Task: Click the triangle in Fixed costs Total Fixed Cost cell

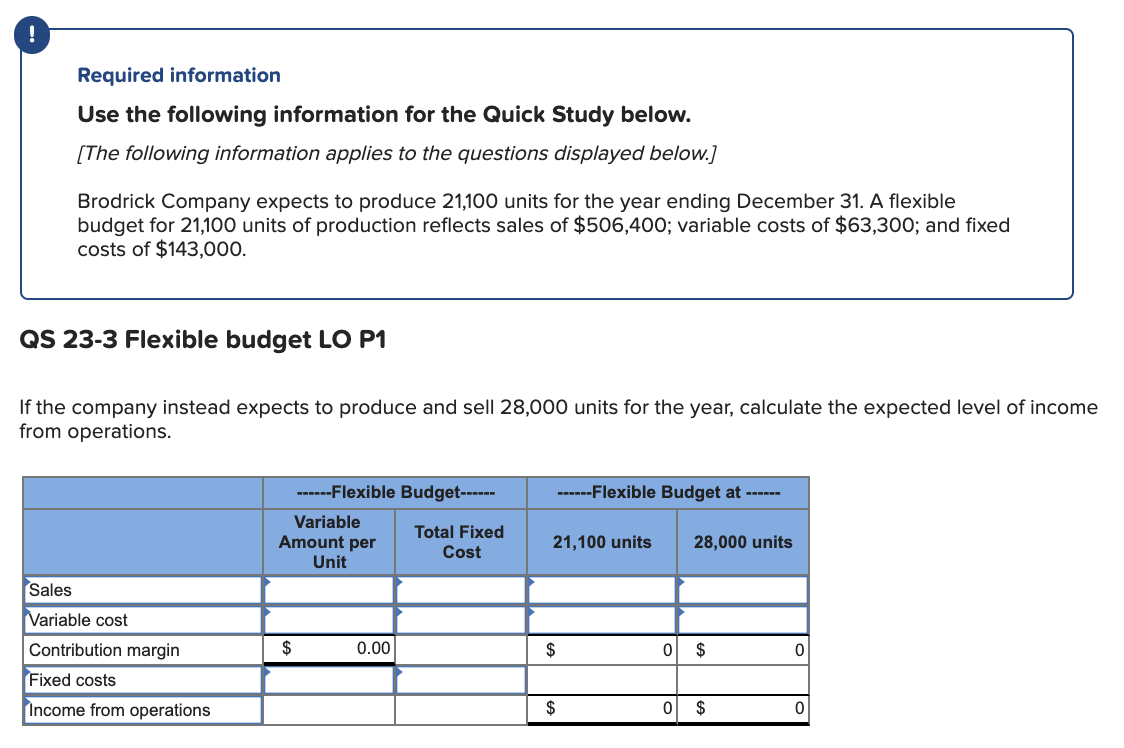Action: point(398,671)
